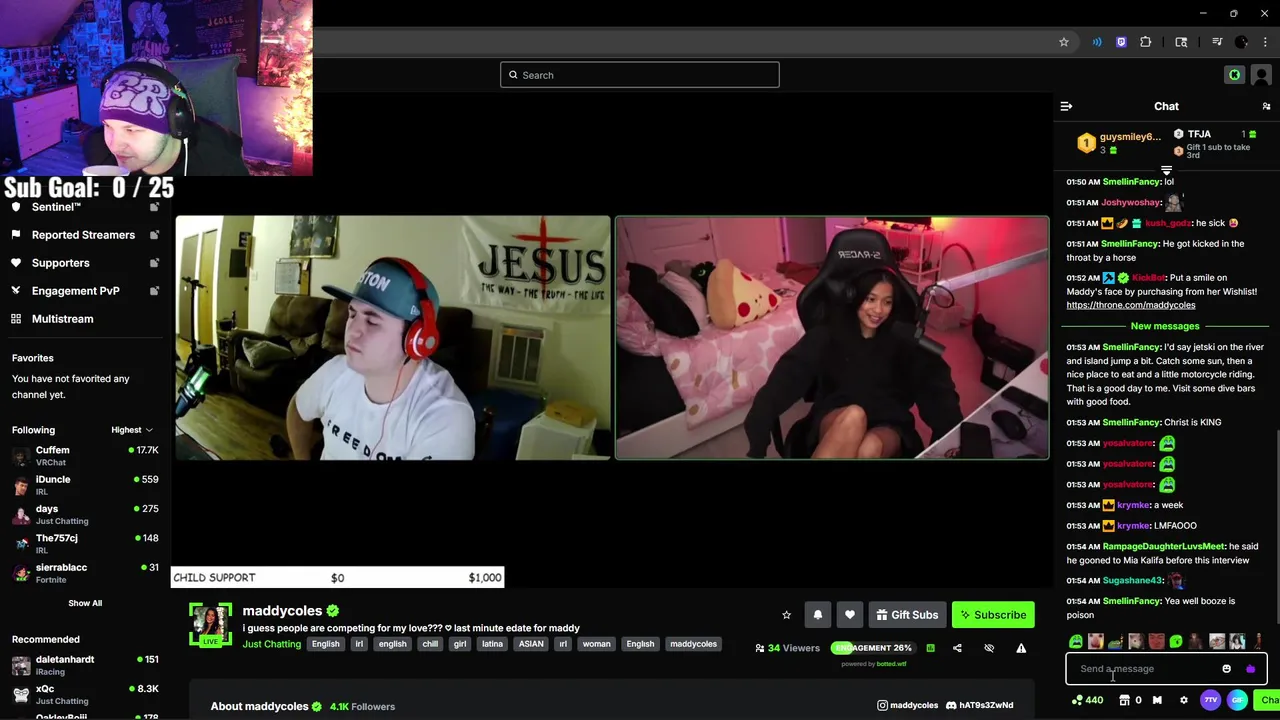
Task: Open daletanhardt recommended channel
Action: 85,665
